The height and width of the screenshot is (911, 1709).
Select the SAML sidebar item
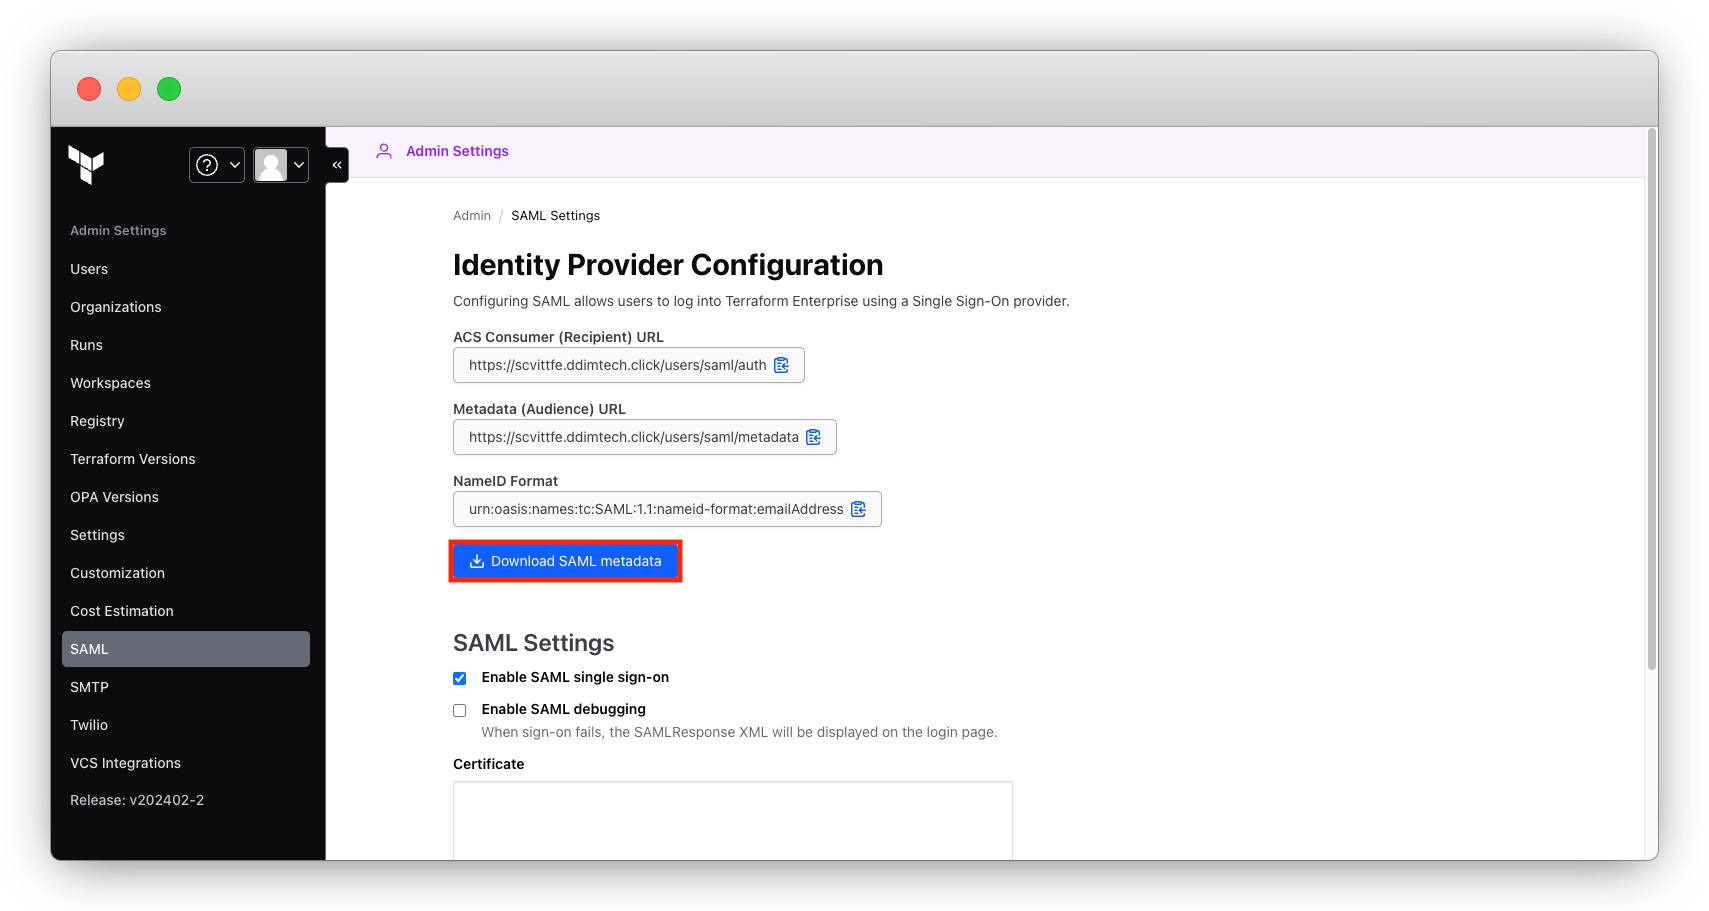click(186, 649)
